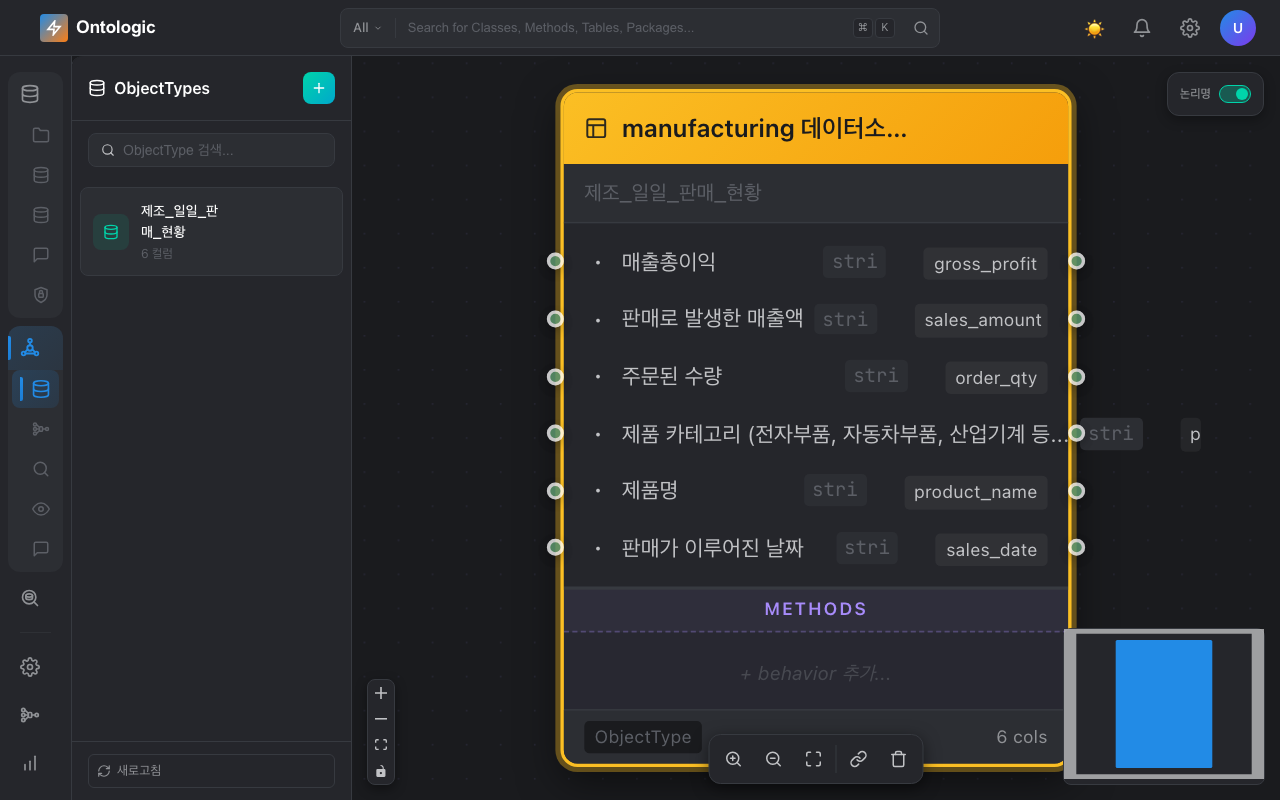Click the sales_date field tag

(991, 549)
